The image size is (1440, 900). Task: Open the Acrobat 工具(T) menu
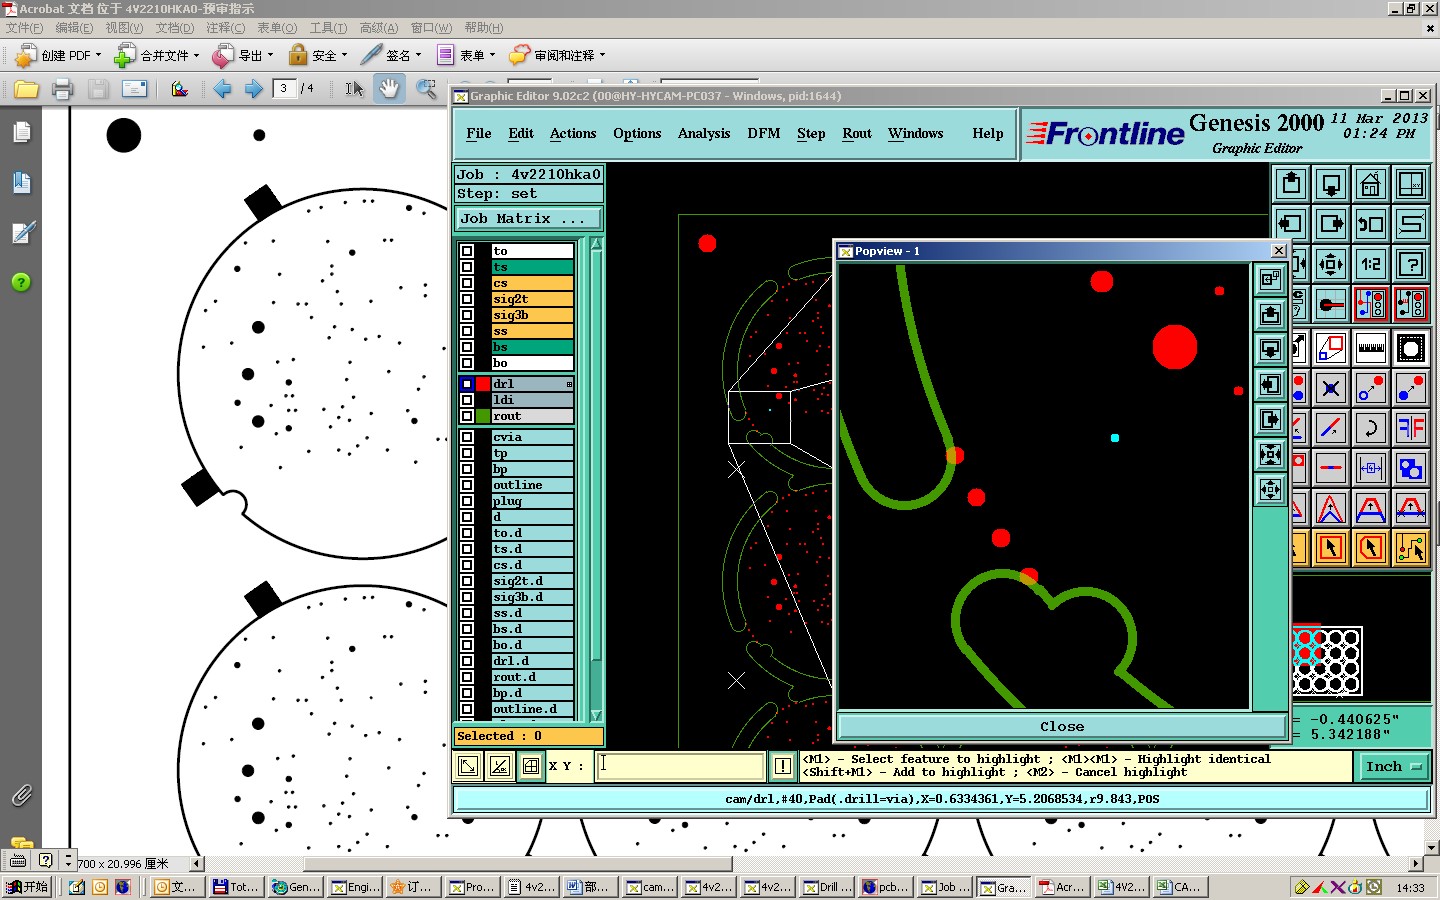[328, 28]
